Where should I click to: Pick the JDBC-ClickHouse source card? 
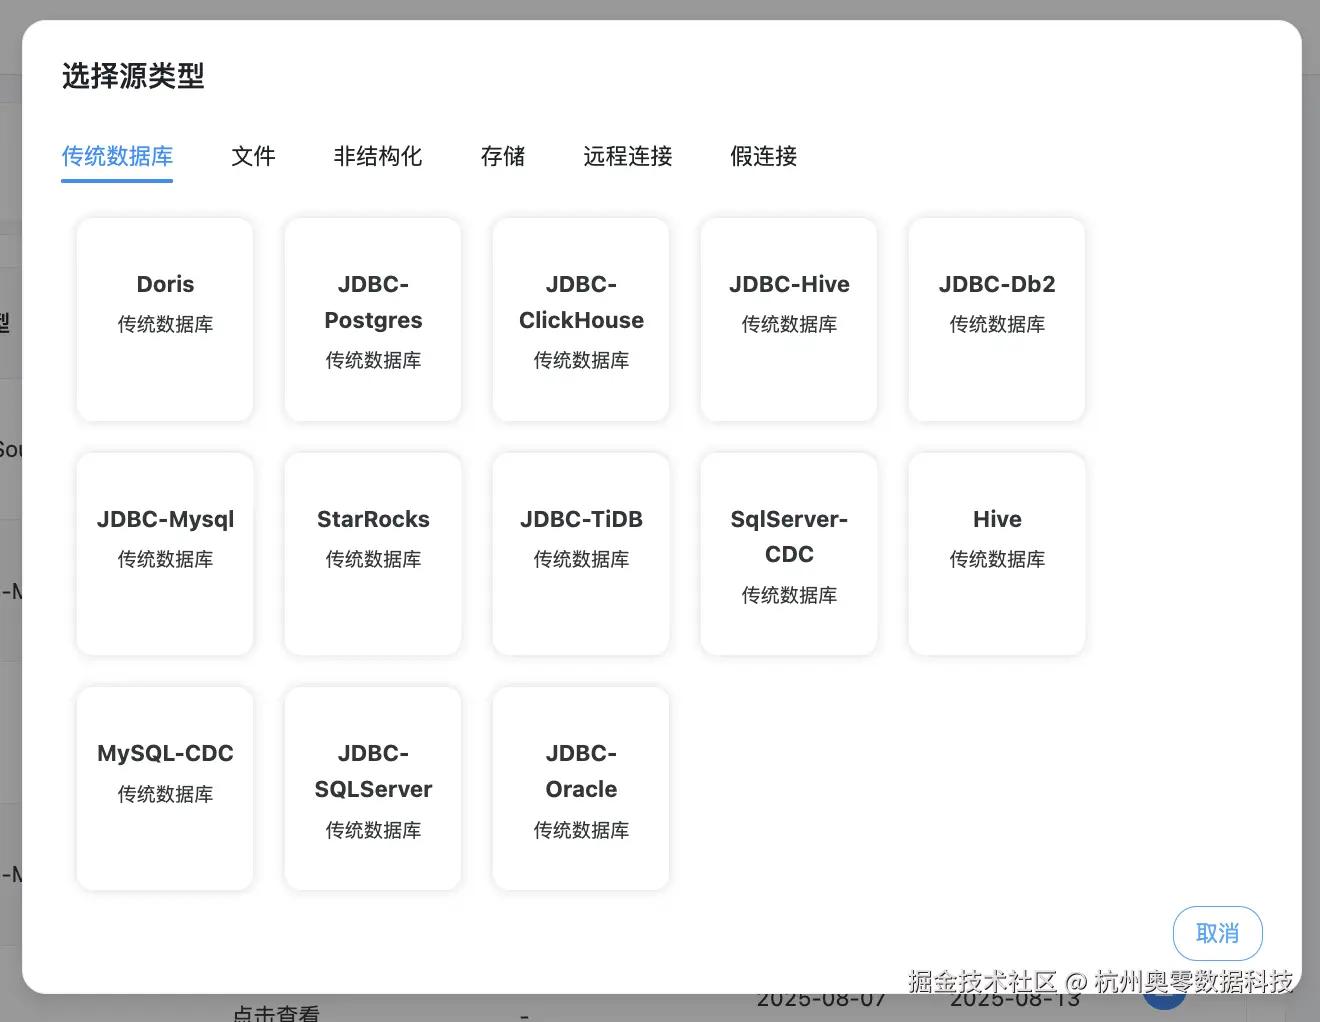click(581, 320)
